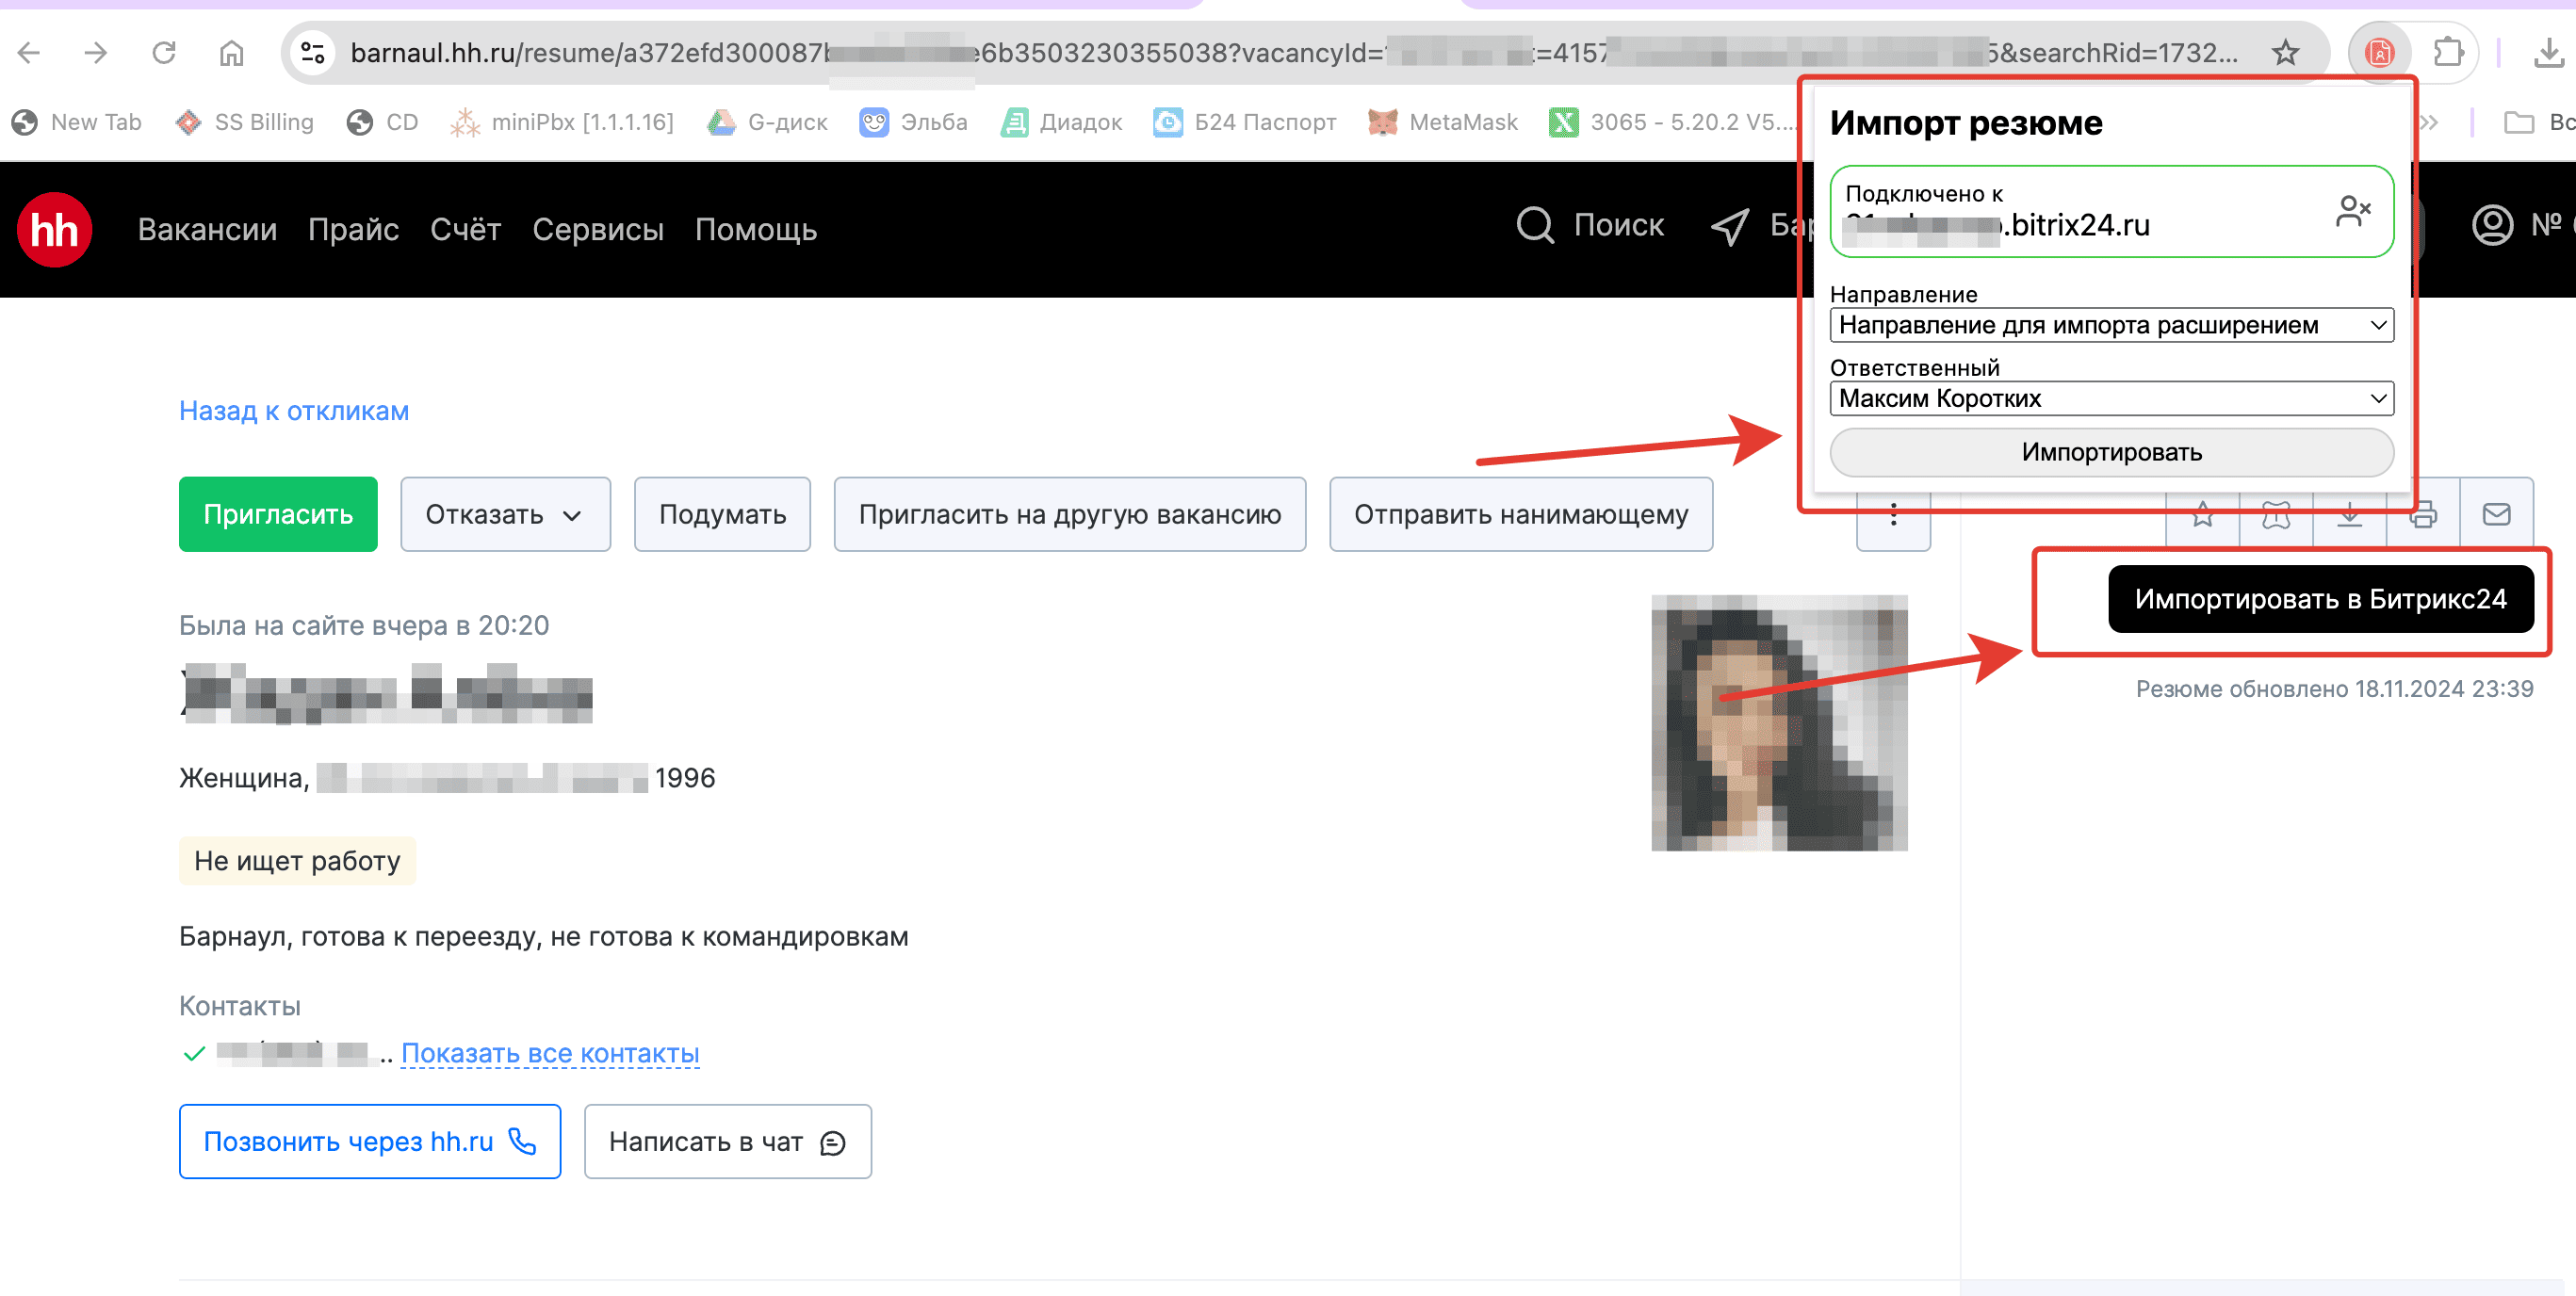Click the hh logo icon

point(54,229)
